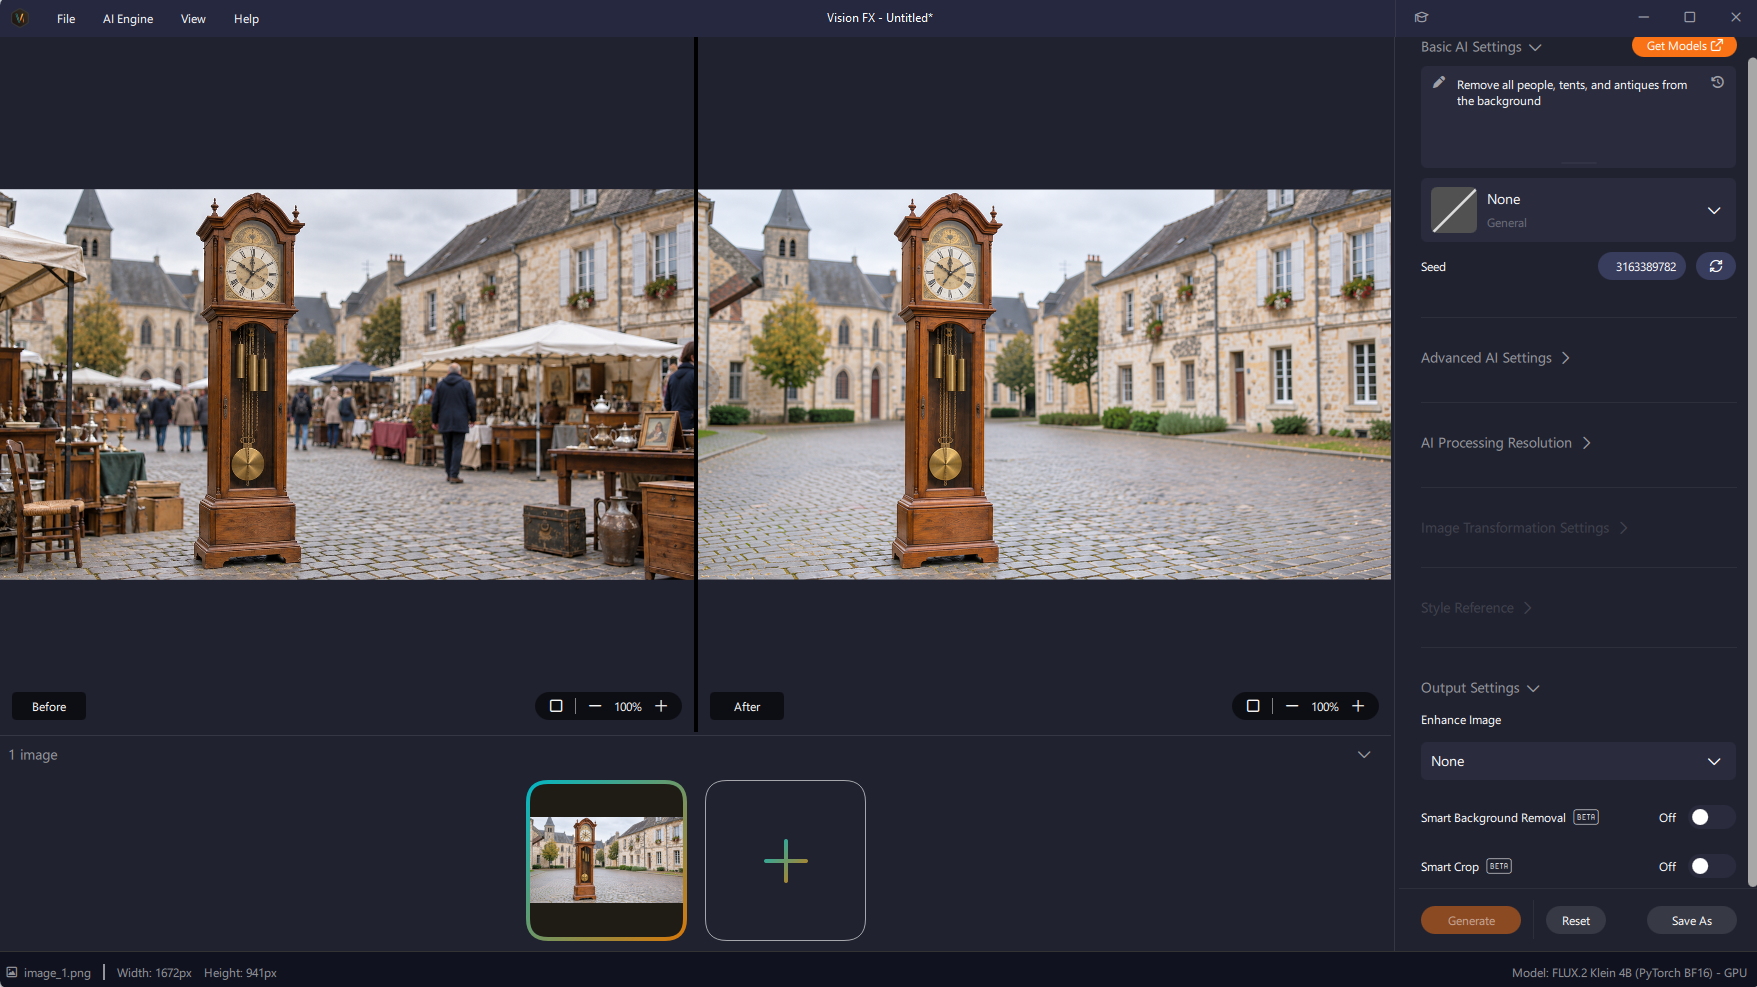1757x987 pixels.
Task: Toggle Smart Background Removal switch
Action: tap(1710, 817)
